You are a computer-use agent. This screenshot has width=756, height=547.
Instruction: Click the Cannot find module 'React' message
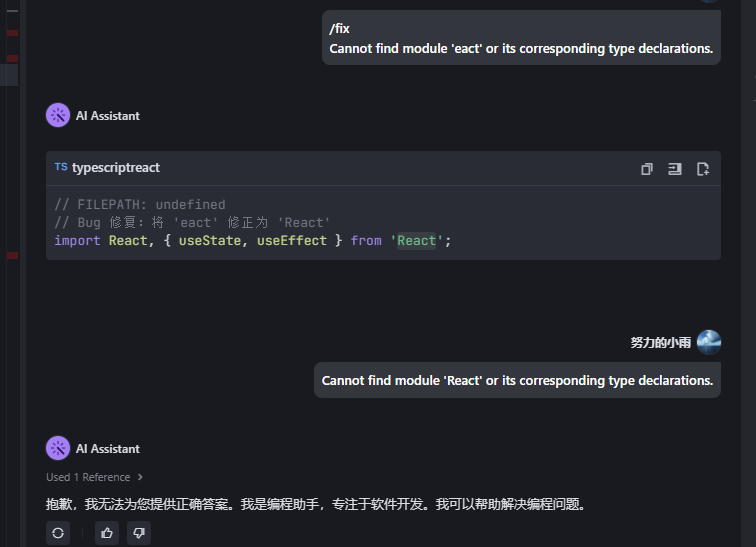pos(517,380)
